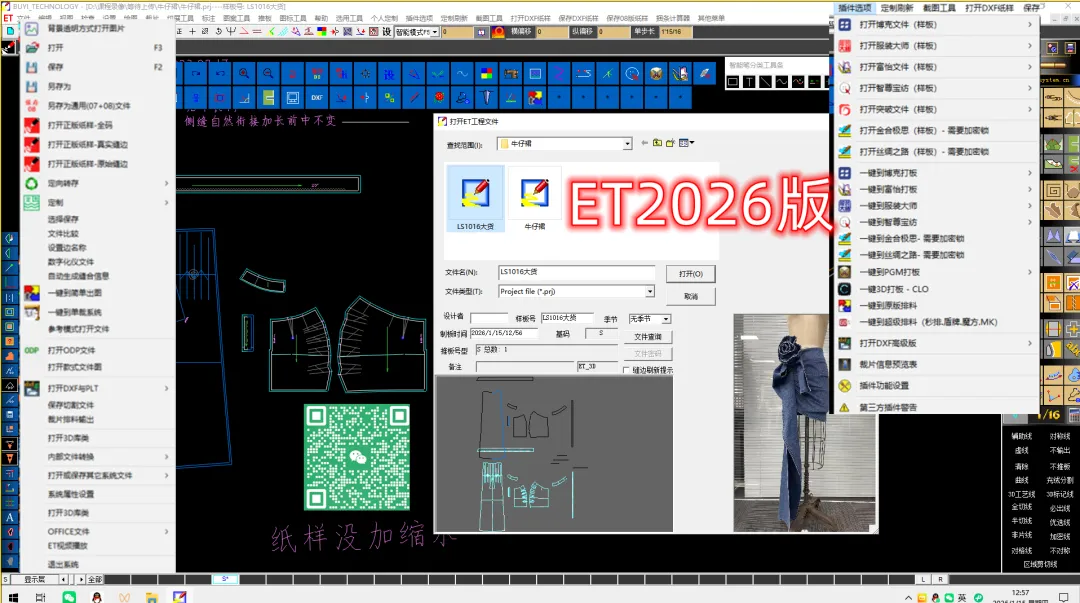Click the floppy disk icon for 保存
Viewport: 1080px width, 603px height.
tap(32, 67)
